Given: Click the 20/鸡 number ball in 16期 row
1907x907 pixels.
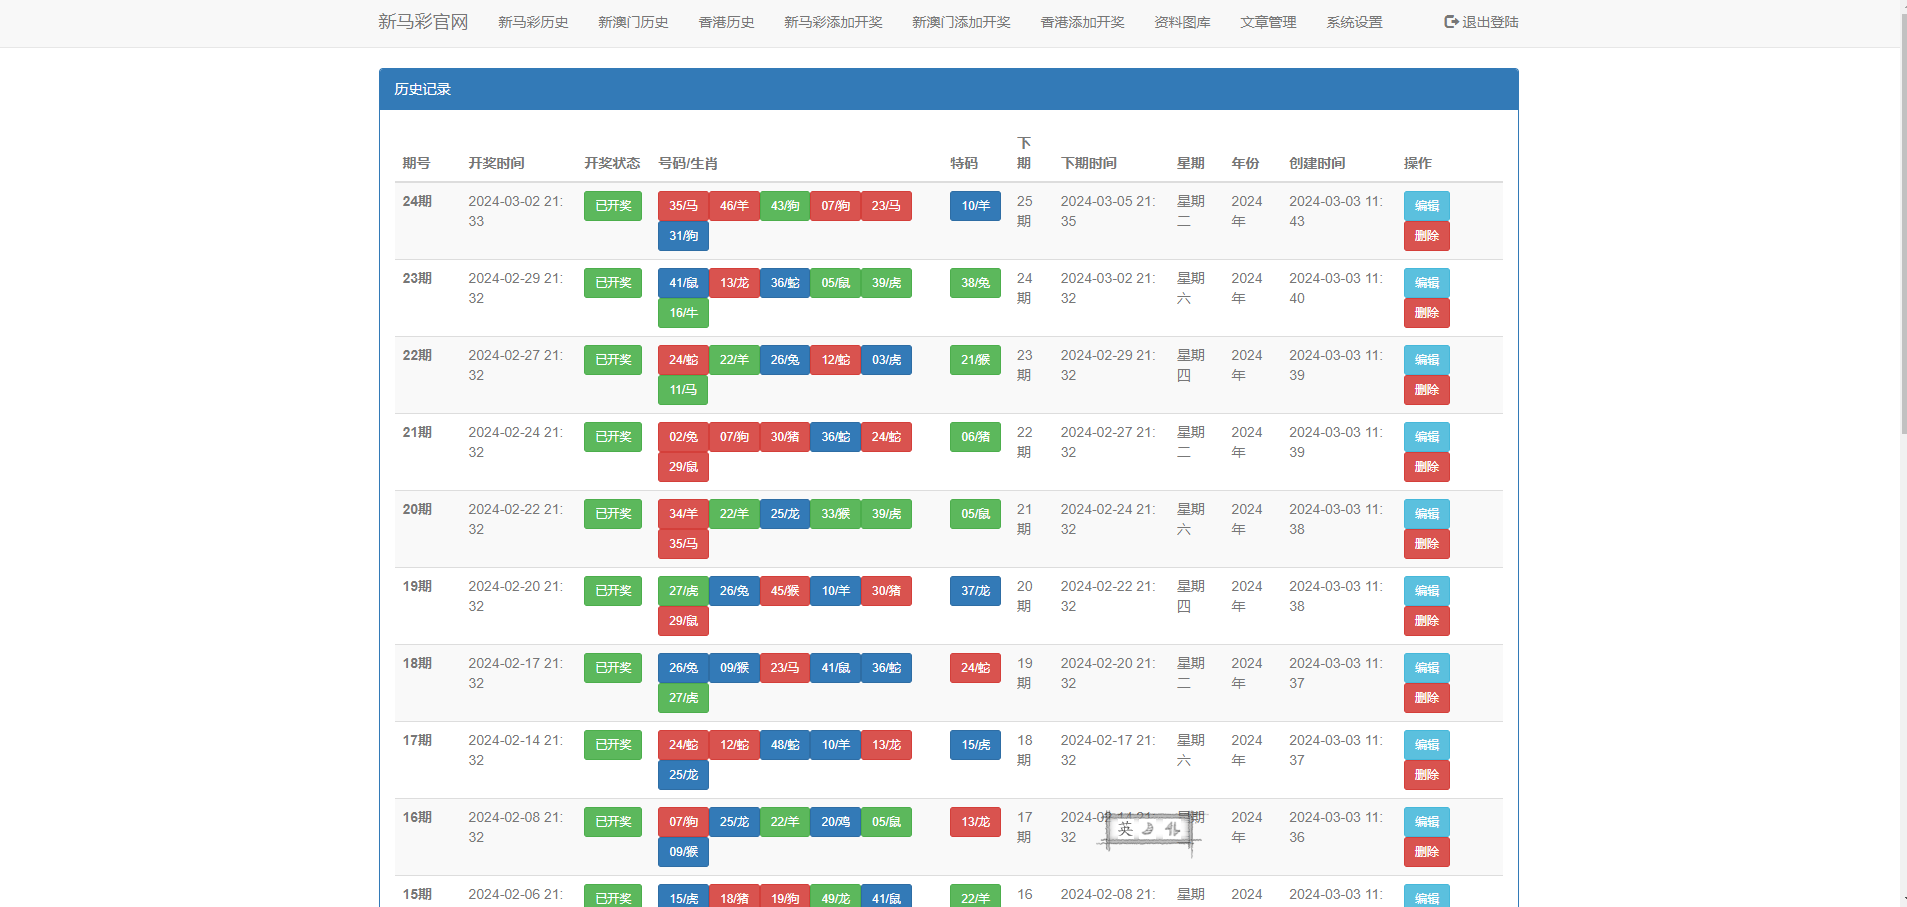Looking at the screenshot, I should [x=835, y=822].
